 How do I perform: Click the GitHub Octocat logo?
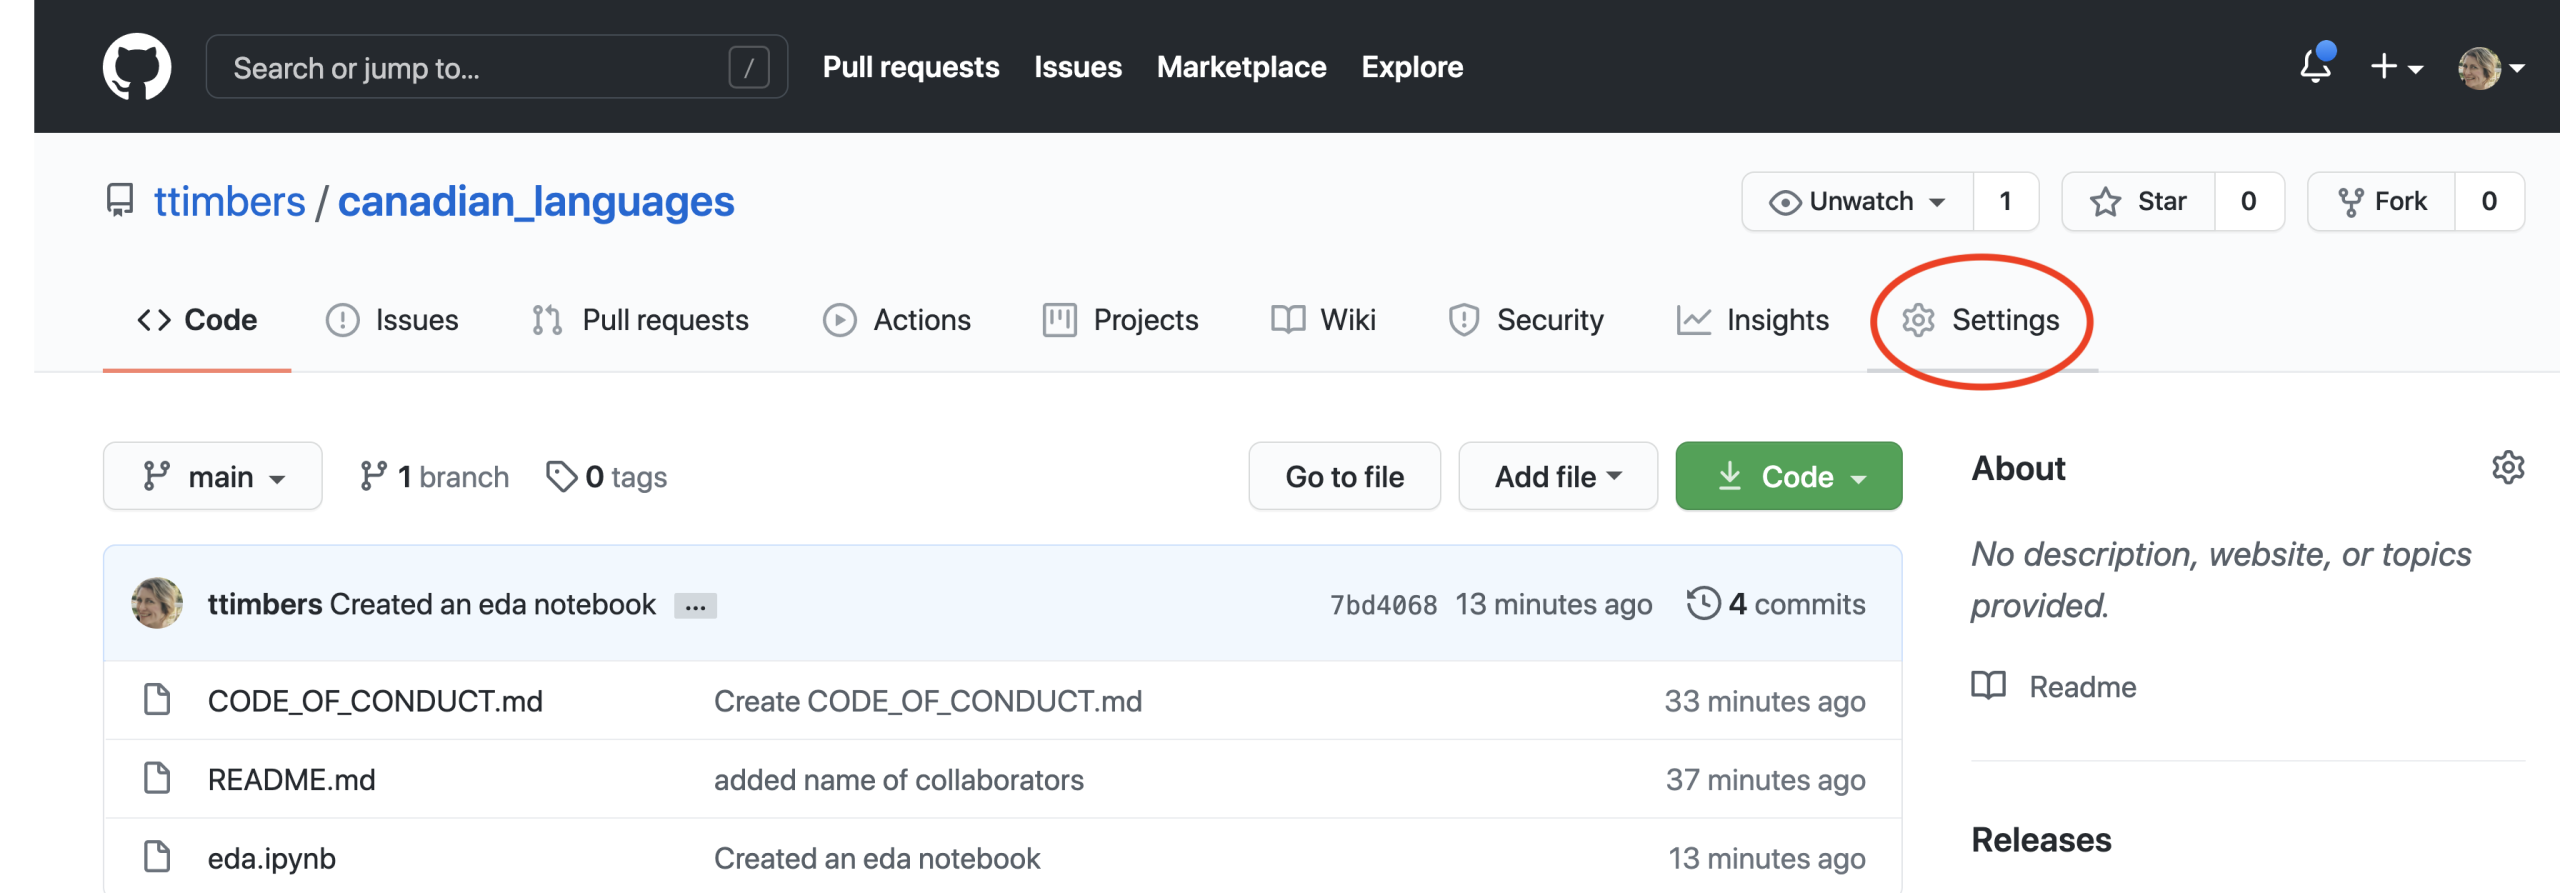pyautogui.click(x=137, y=67)
